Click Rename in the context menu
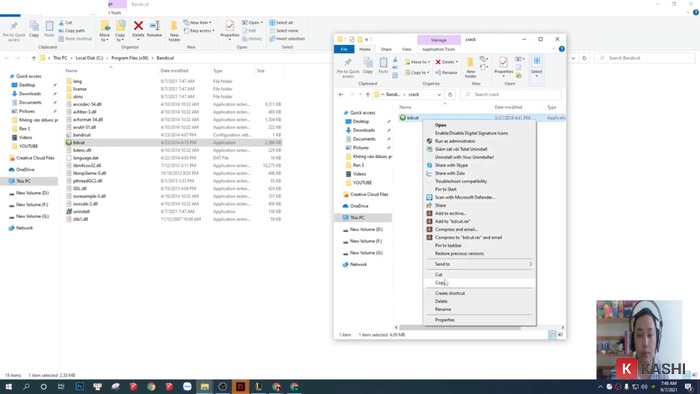 [x=443, y=309]
